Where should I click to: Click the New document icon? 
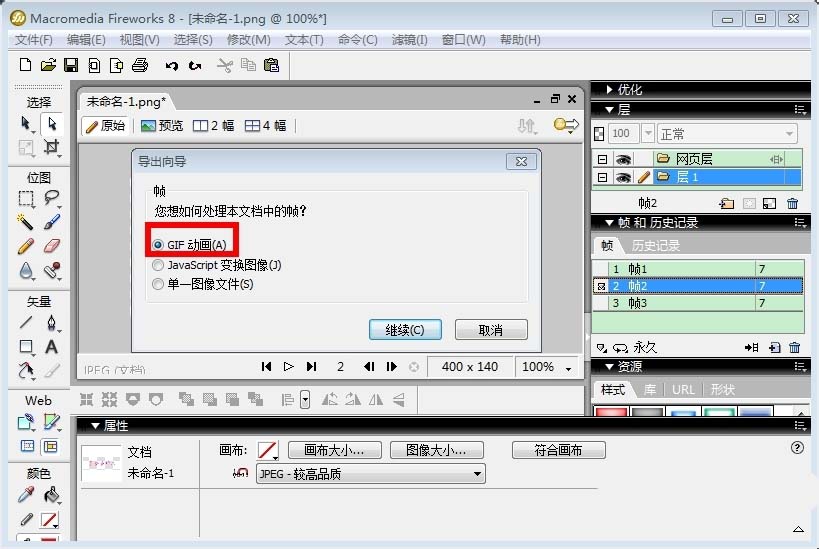(x=25, y=65)
